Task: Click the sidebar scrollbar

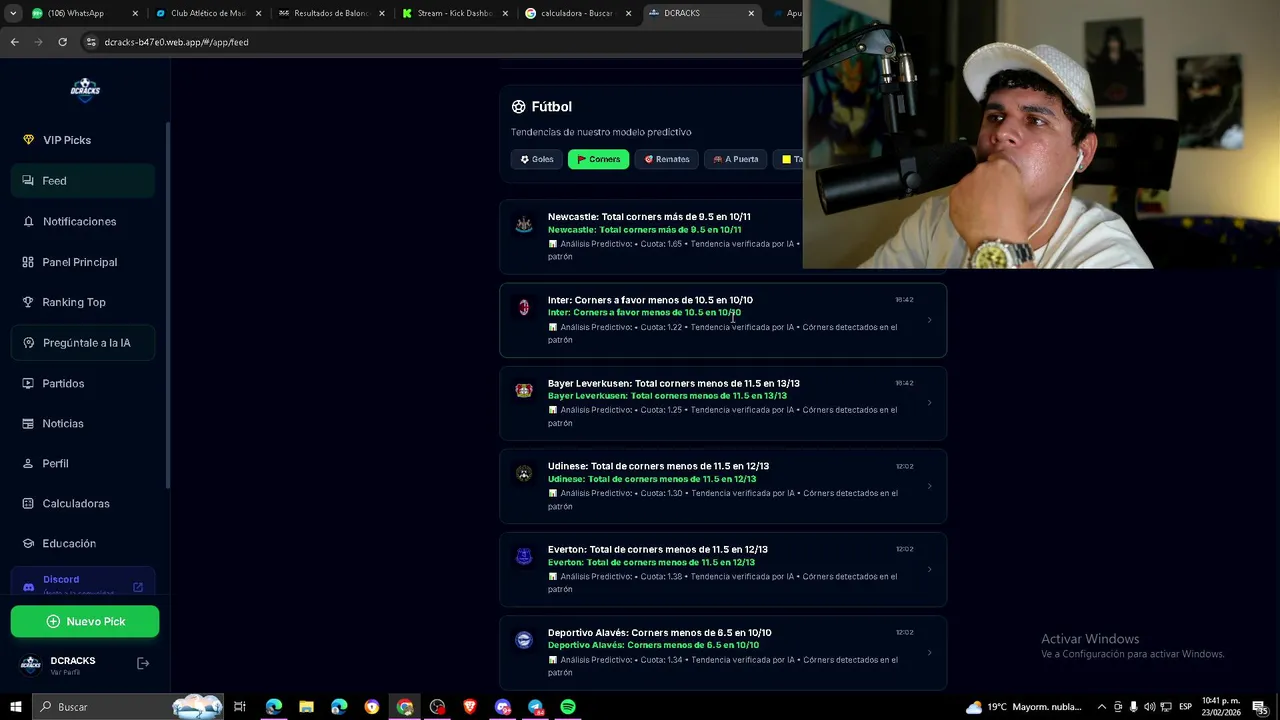Action: click(x=167, y=305)
